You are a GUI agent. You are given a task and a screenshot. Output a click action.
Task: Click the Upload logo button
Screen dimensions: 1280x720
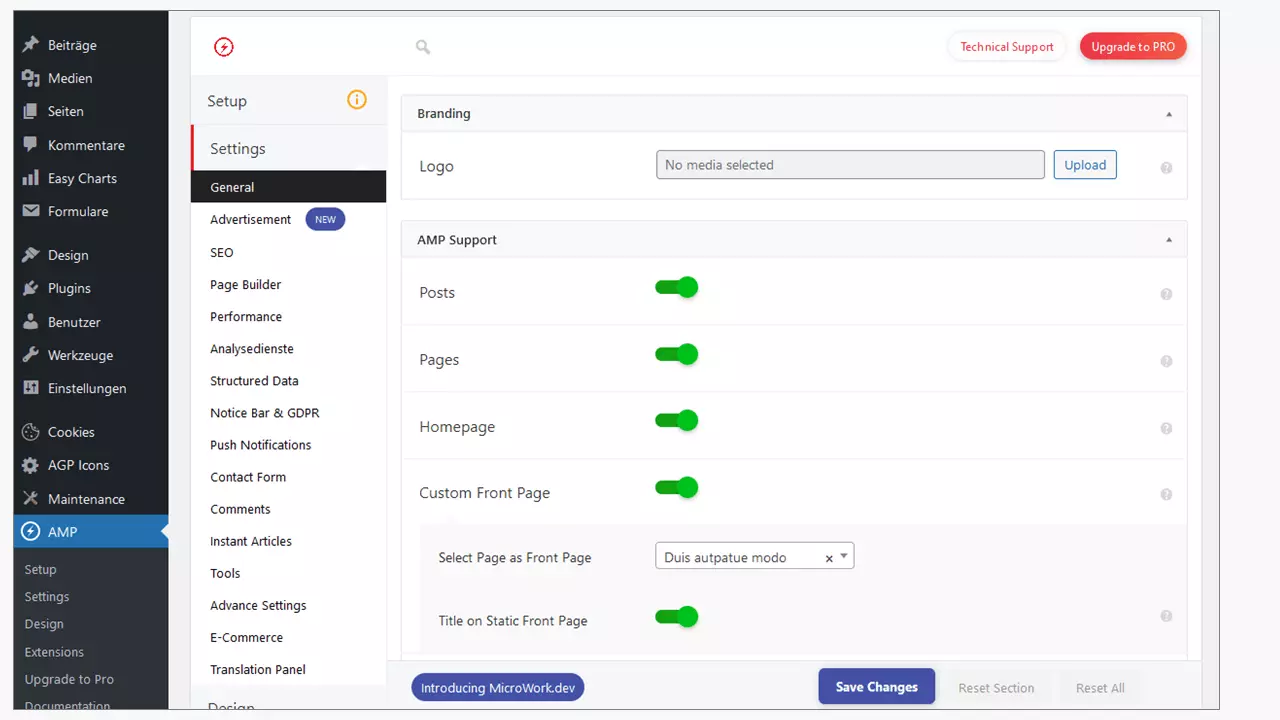(1085, 165)
